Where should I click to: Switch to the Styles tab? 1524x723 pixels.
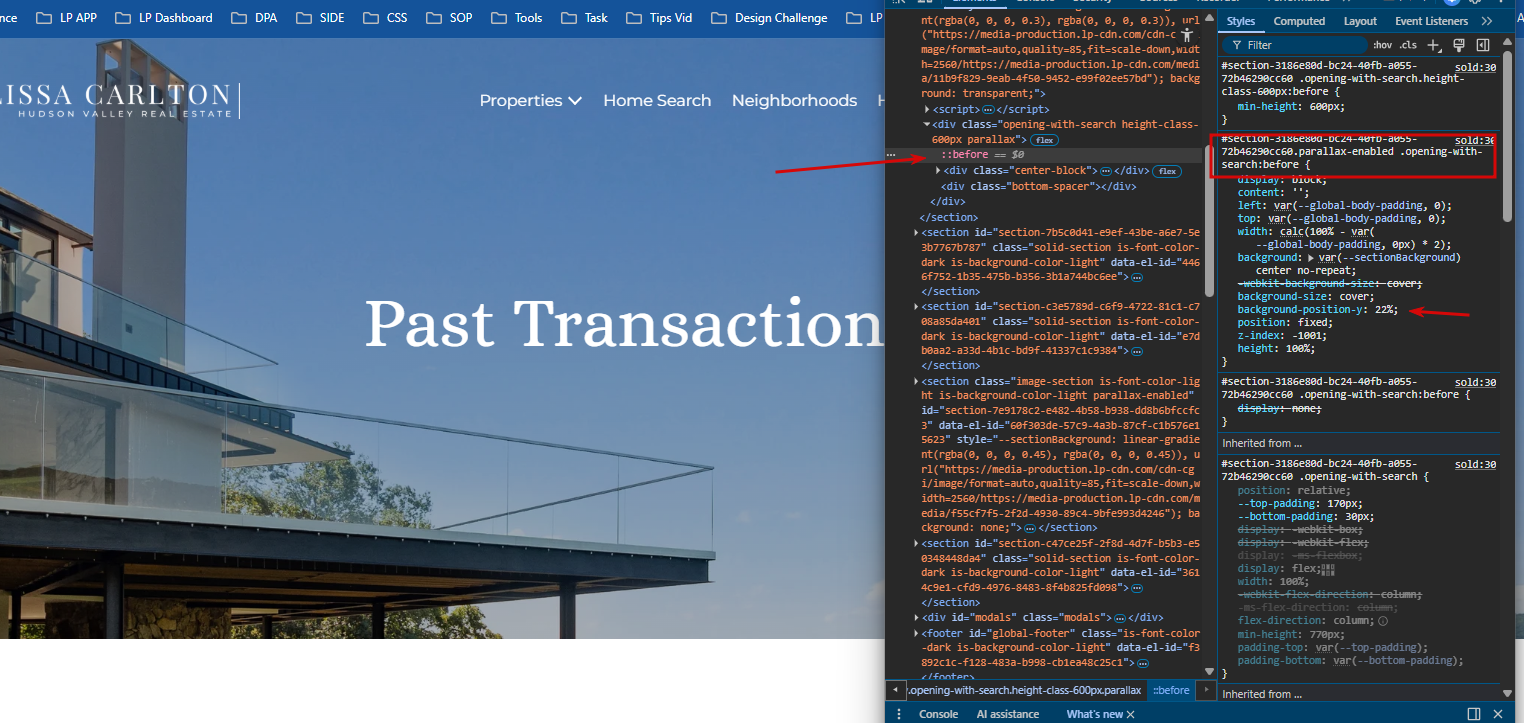point(1241,21)
